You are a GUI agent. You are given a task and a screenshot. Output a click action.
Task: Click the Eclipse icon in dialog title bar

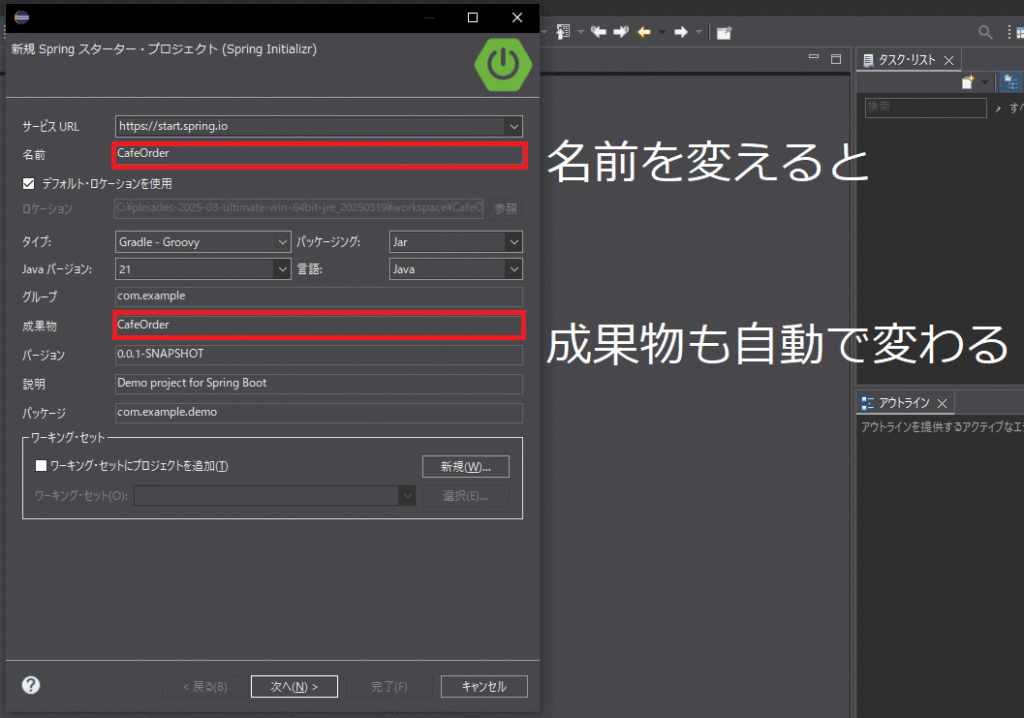[22, 17]
